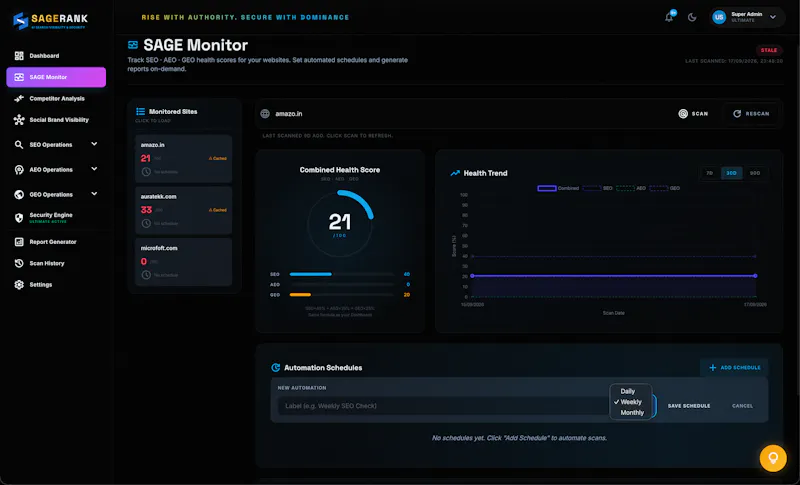
Task: Select the microfoft.com monitored site card
Action: click(x=184, y=262)
